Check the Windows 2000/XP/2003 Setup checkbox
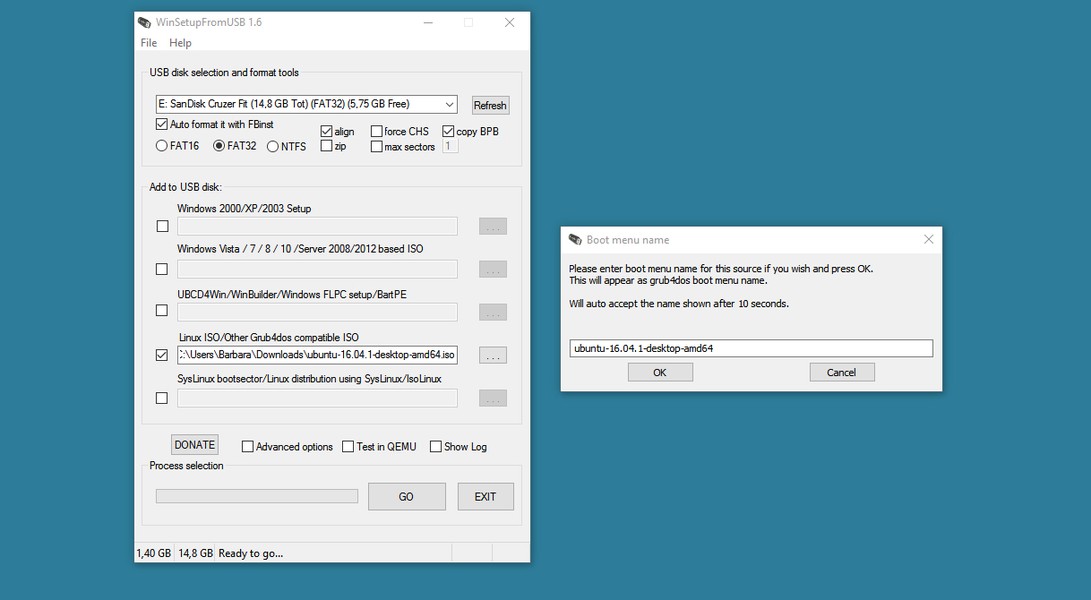This screenshot has width=1091, height=600. coord(162,226)
